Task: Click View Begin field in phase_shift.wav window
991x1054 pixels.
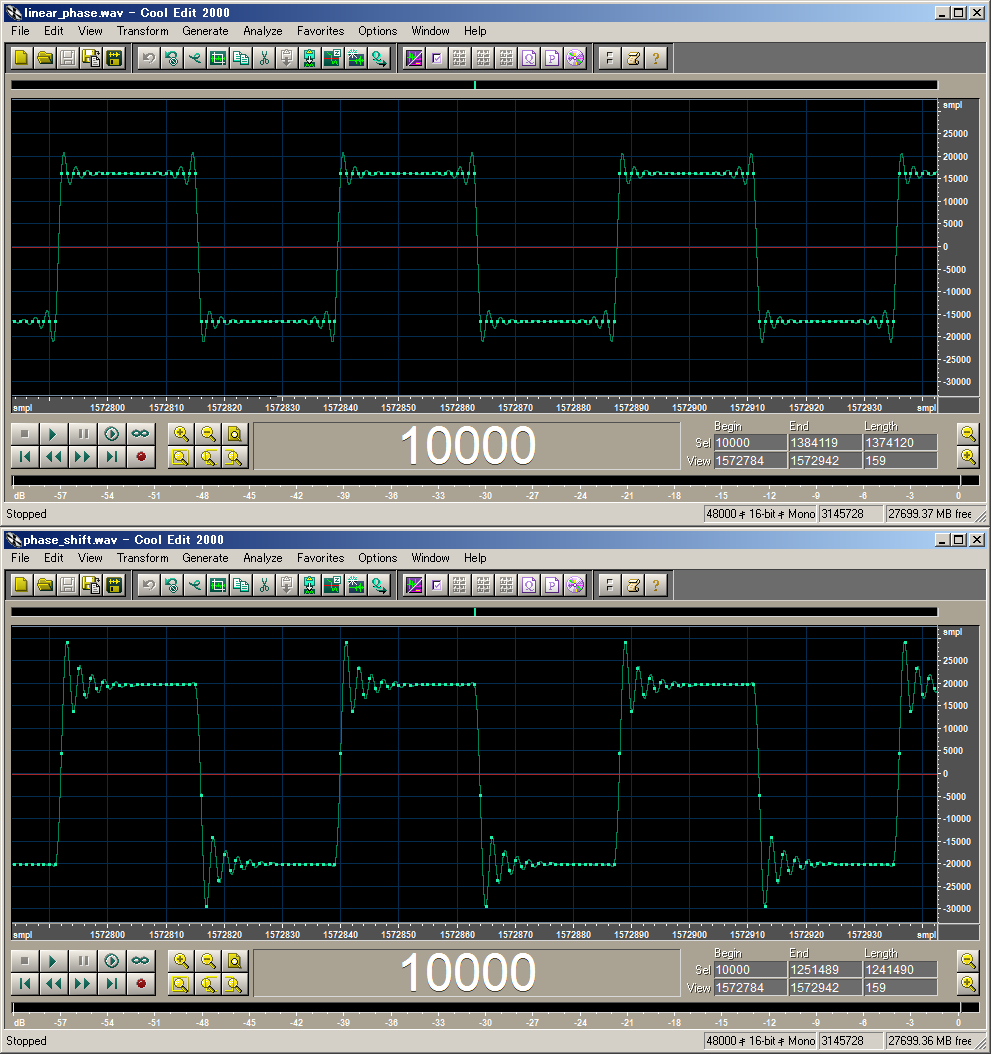Action: point(750,988)
